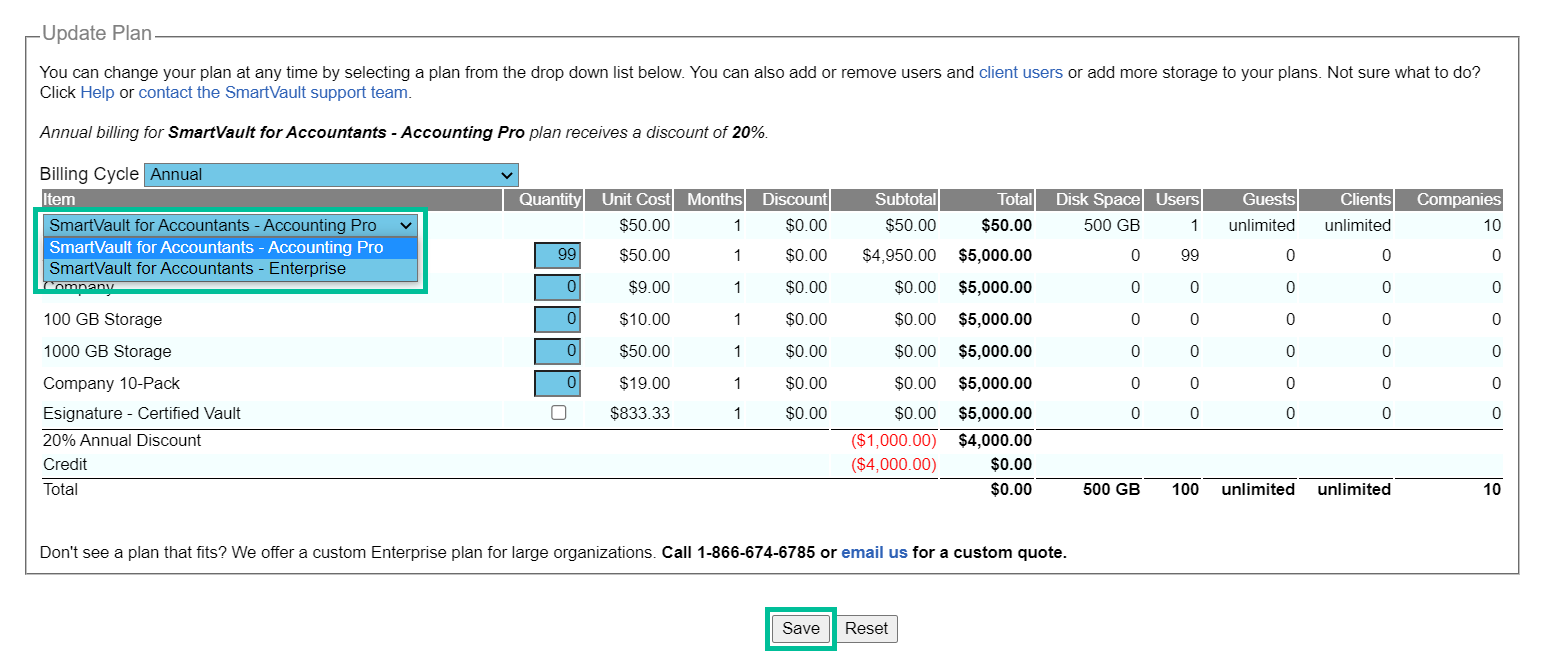Click the ($4,000.00) credit amount
The image size is (1541, 660).
893,465
